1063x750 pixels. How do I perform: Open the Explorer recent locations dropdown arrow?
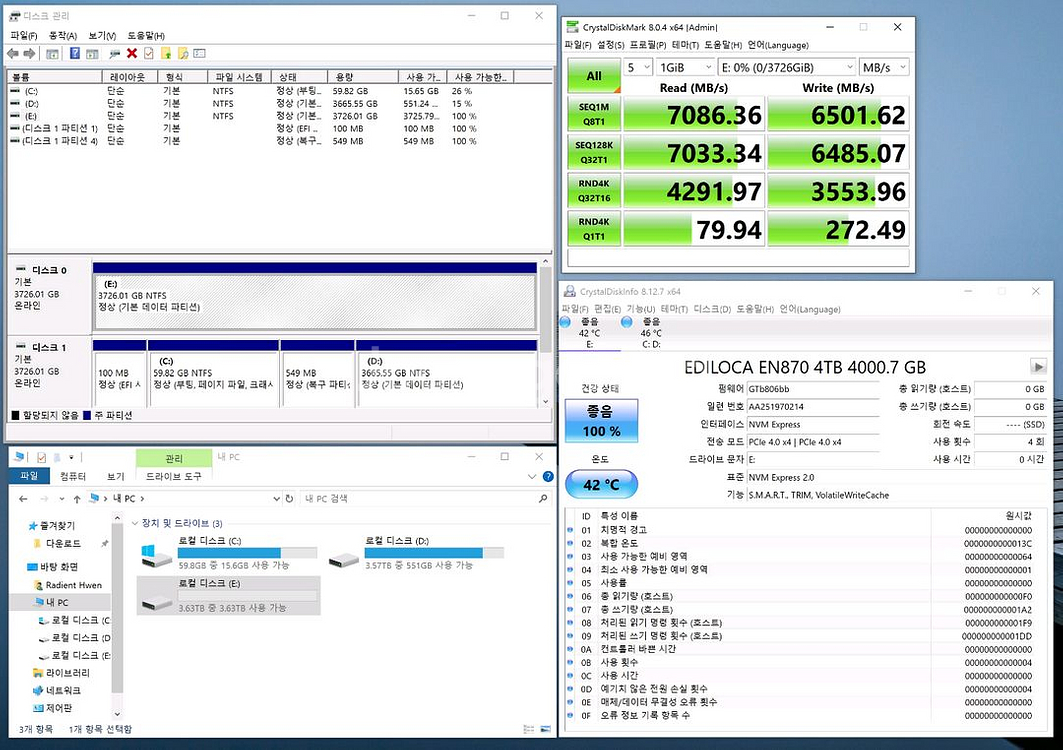tap(61, 498)
